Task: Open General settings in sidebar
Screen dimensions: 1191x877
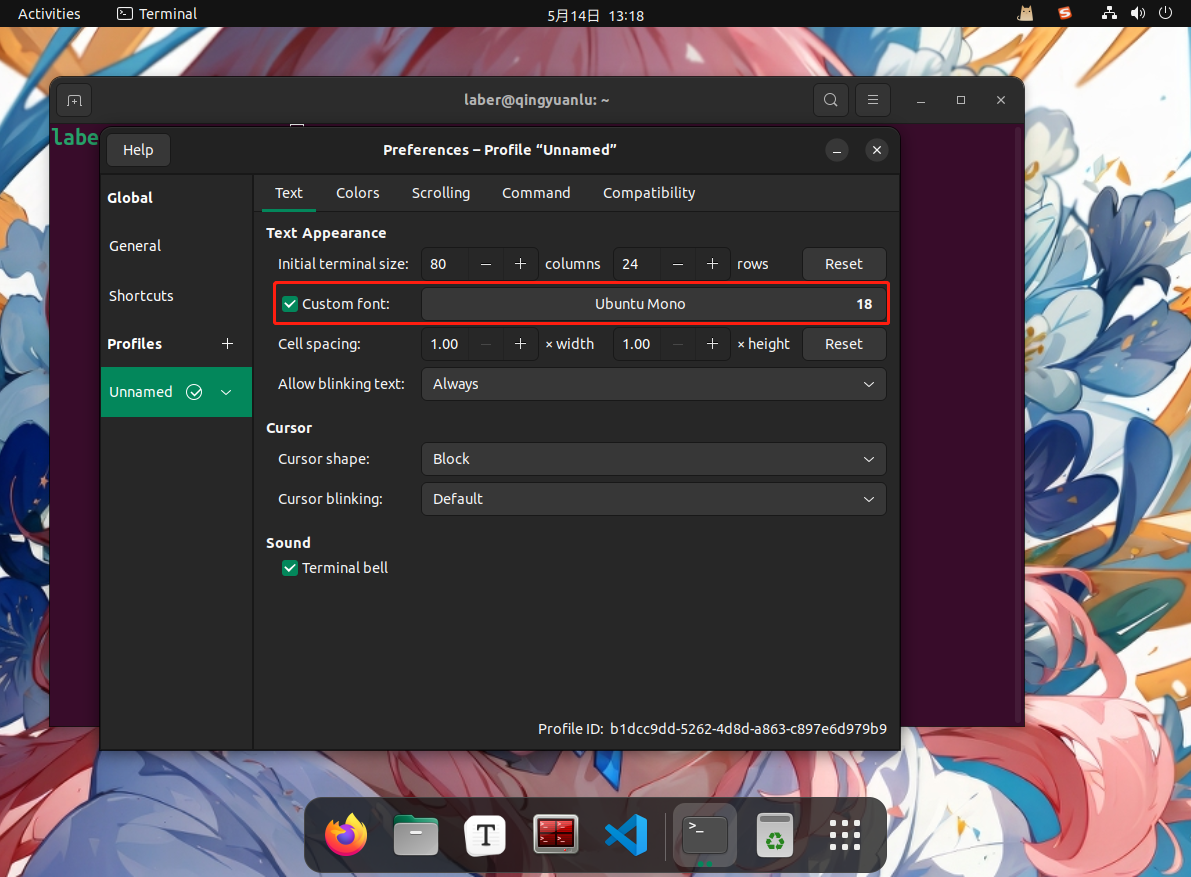Action: 176,246
